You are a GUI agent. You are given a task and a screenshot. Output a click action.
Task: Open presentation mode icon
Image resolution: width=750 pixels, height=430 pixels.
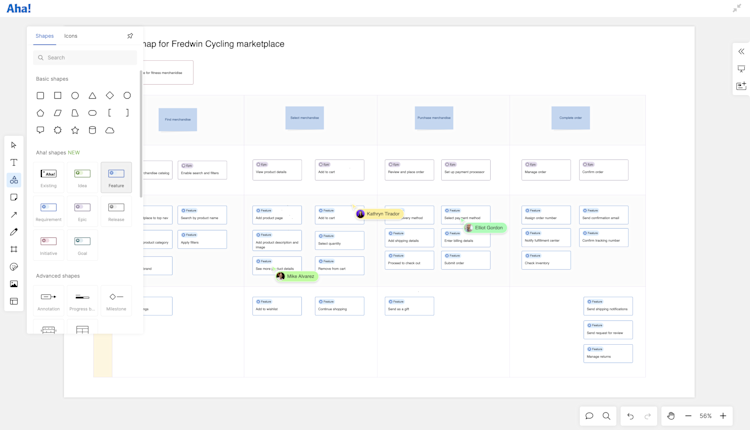[x=741, y=69]
